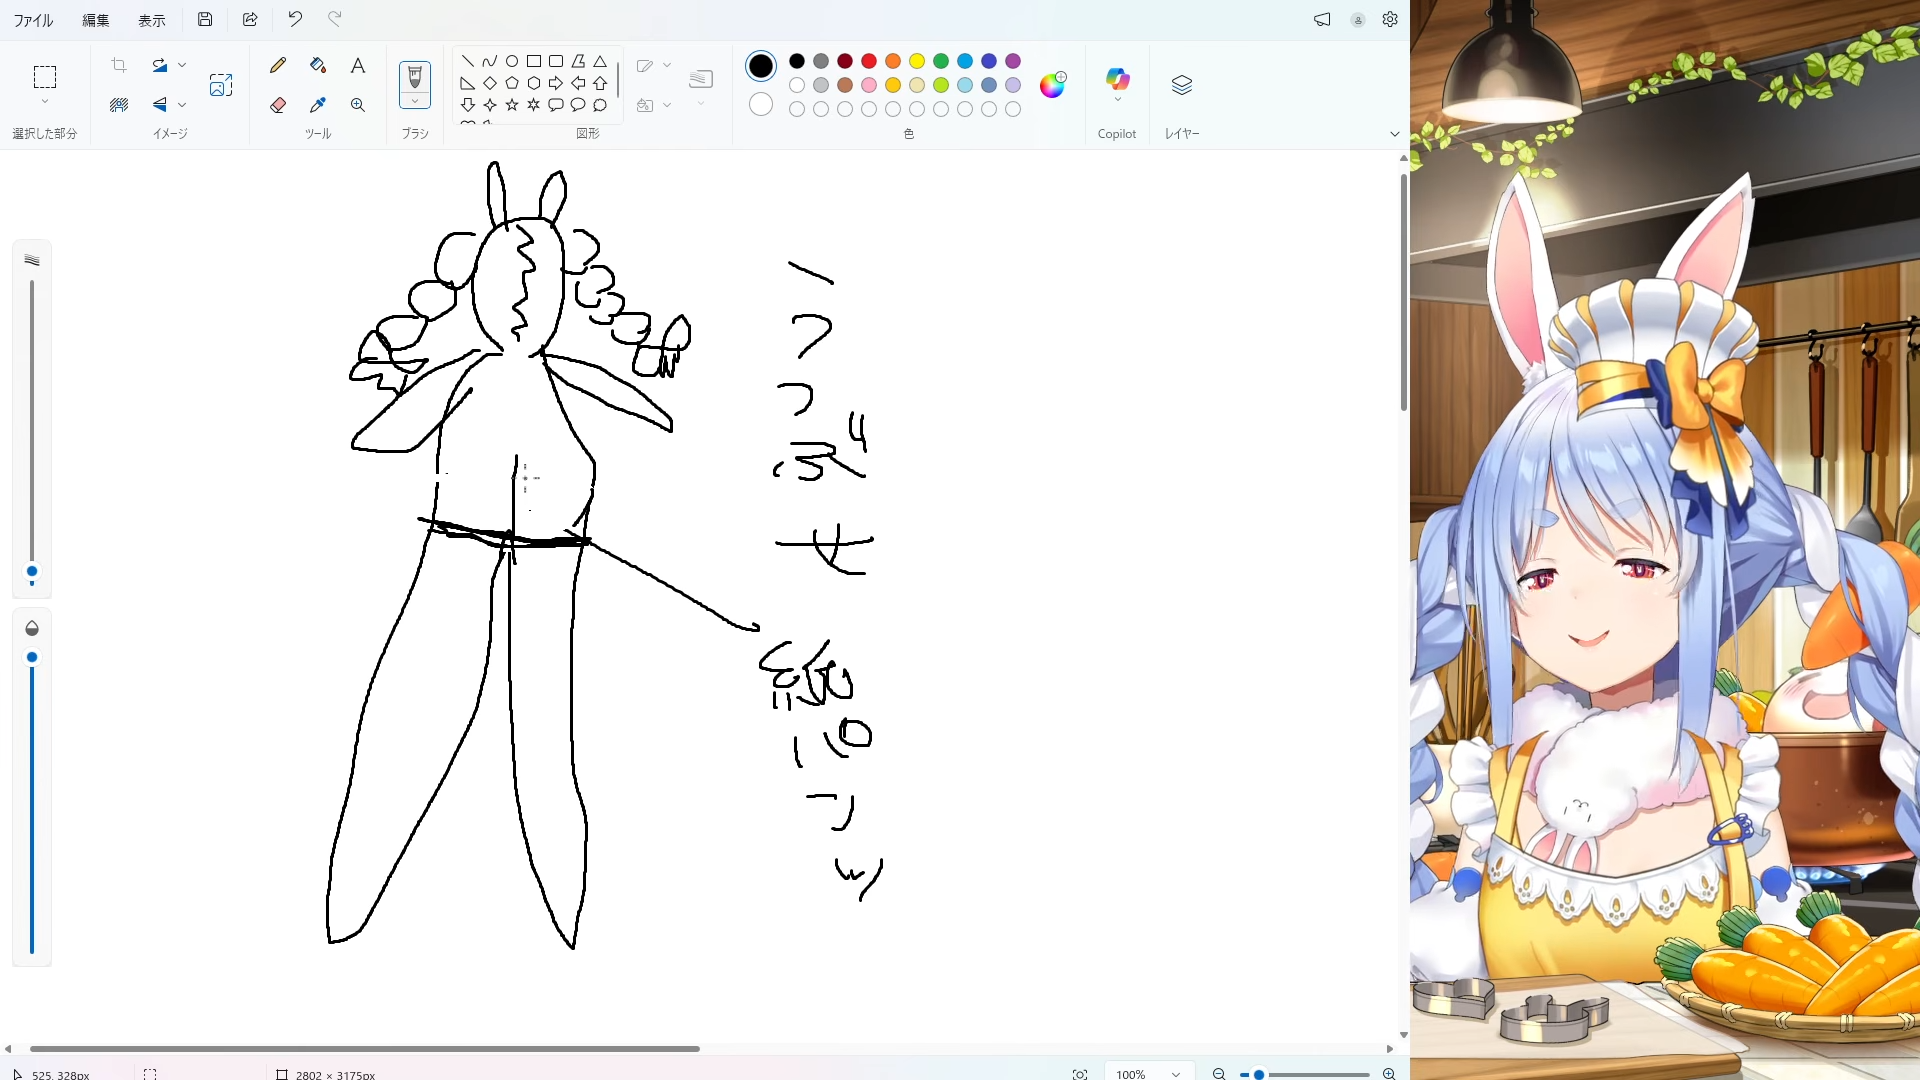This screenshot has width=1920, height=1080.
Task: Pick the Eraser tool
Action: 278,105
